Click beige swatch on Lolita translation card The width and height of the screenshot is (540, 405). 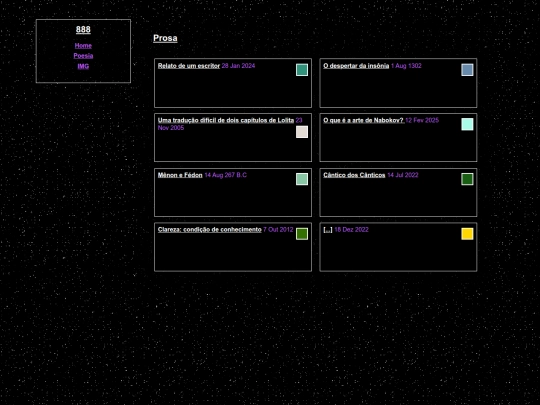coord(302,132)
